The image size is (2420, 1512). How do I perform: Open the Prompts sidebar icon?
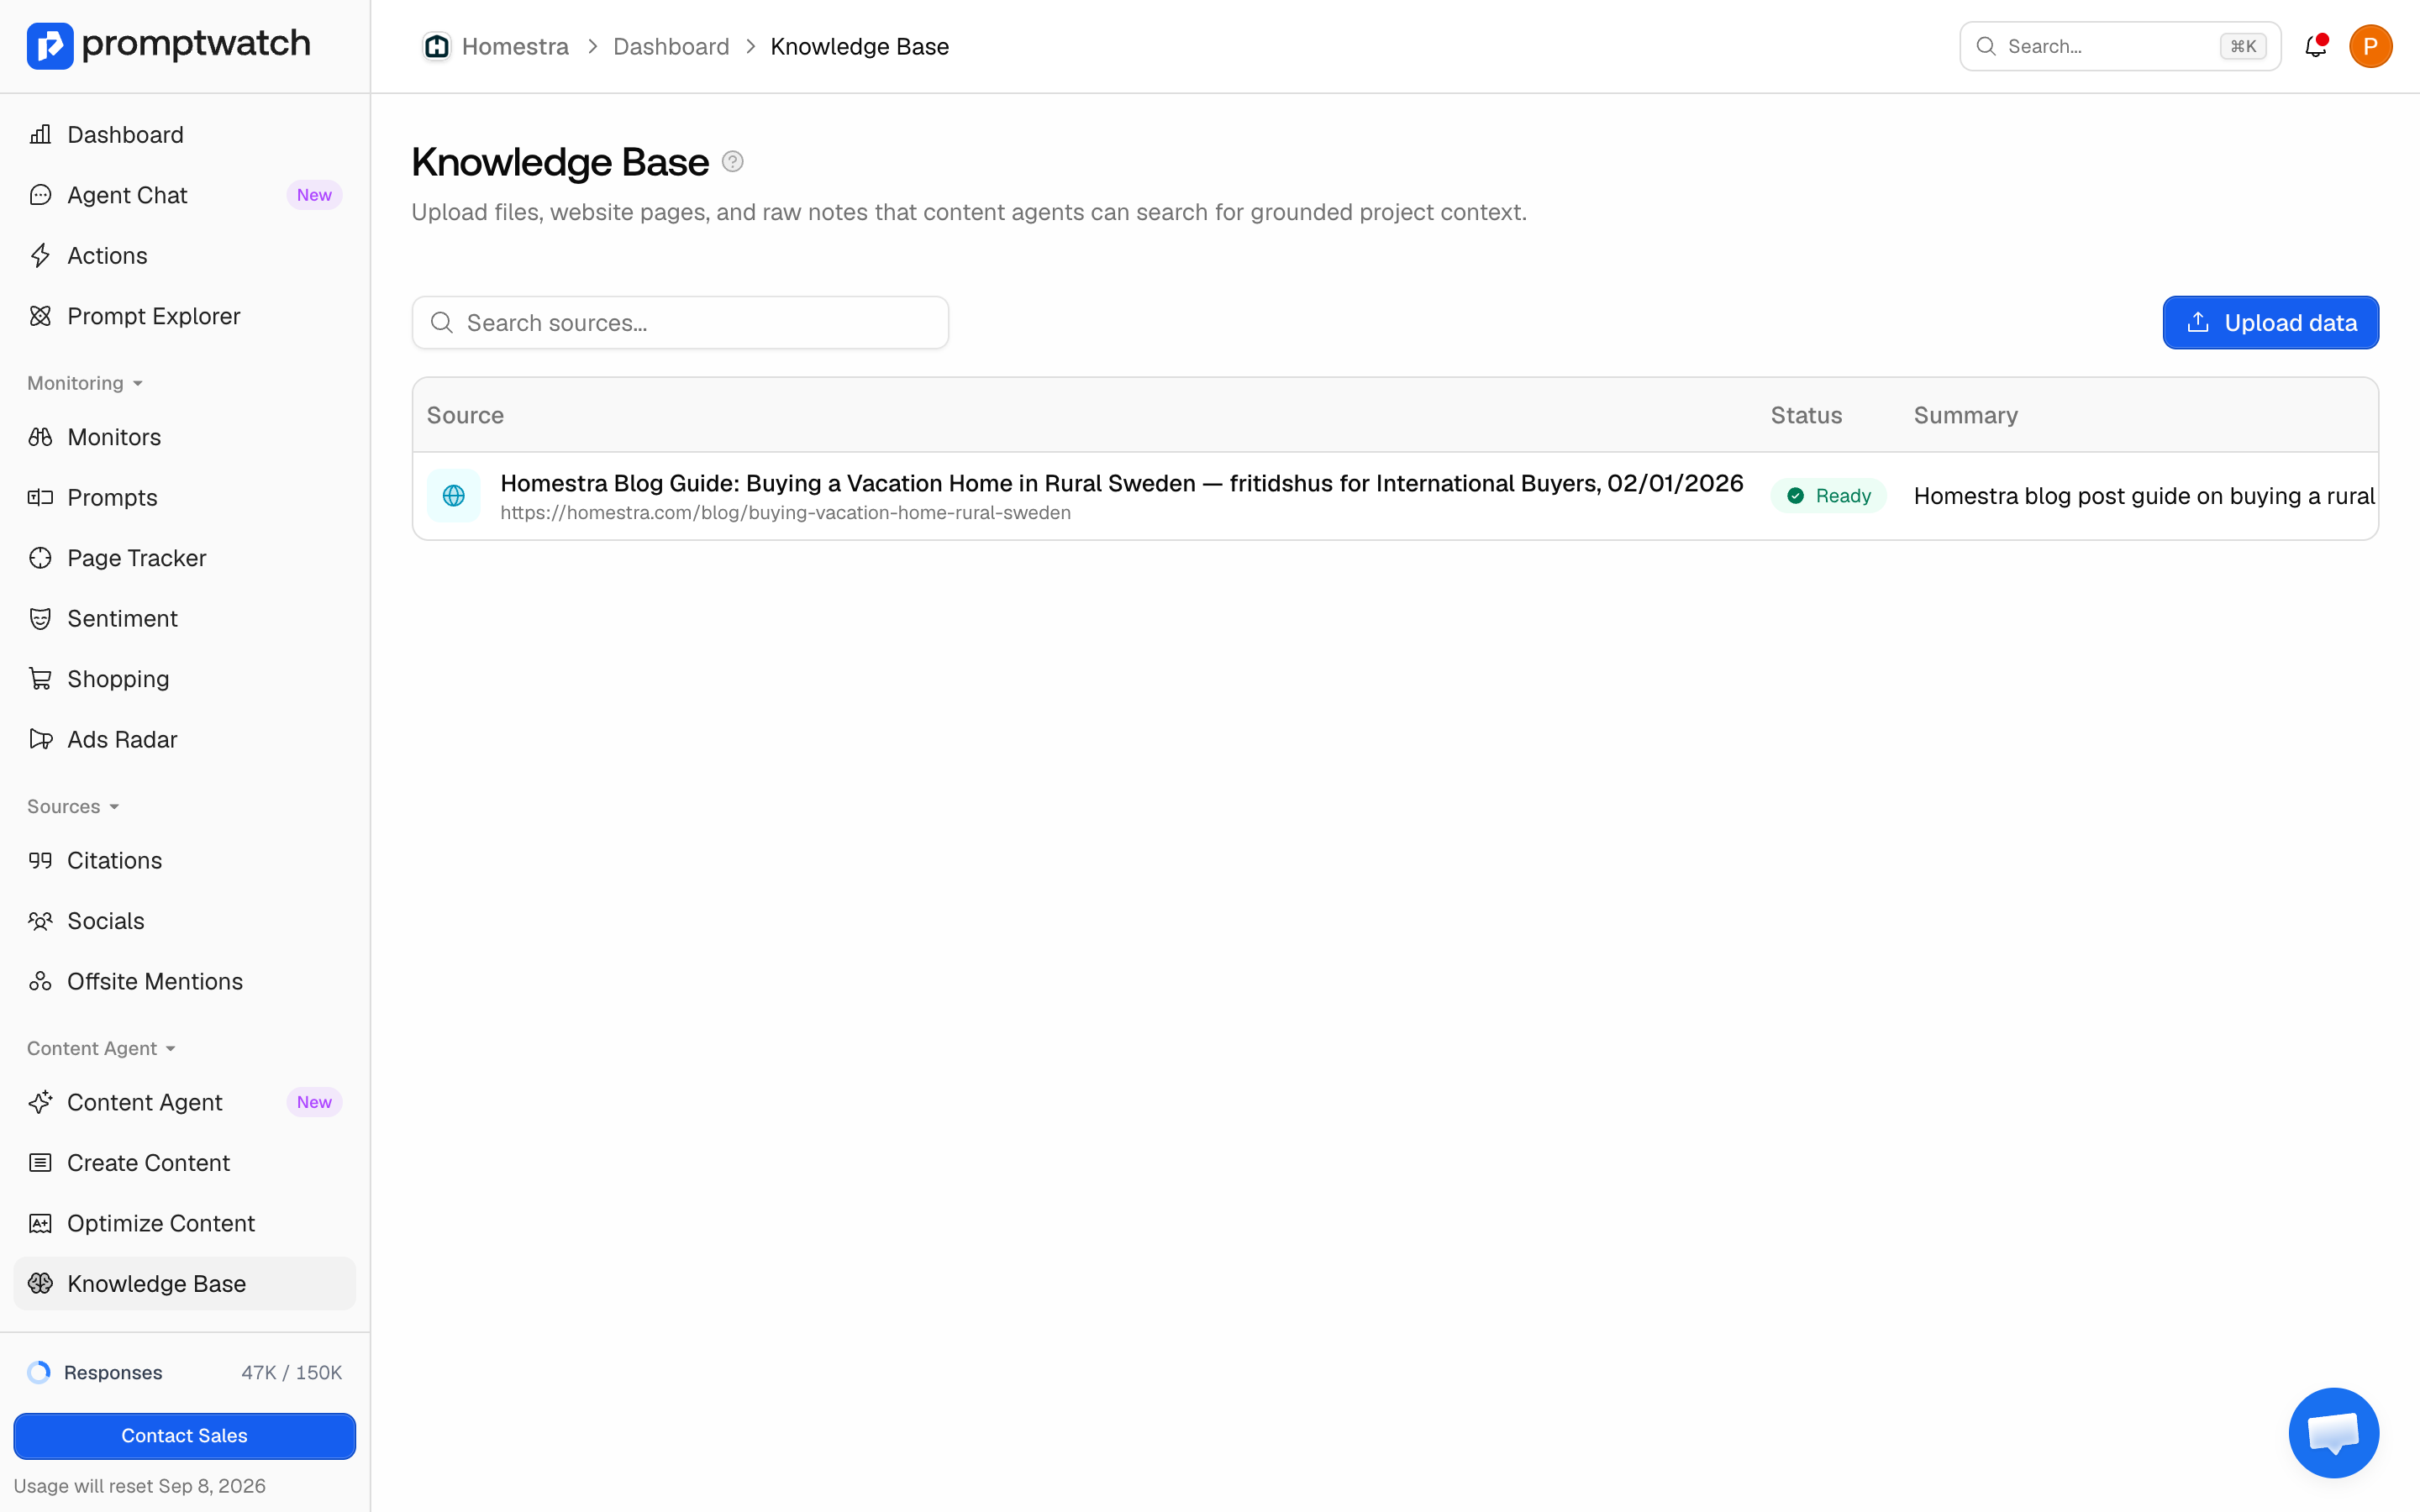[40, 497]
